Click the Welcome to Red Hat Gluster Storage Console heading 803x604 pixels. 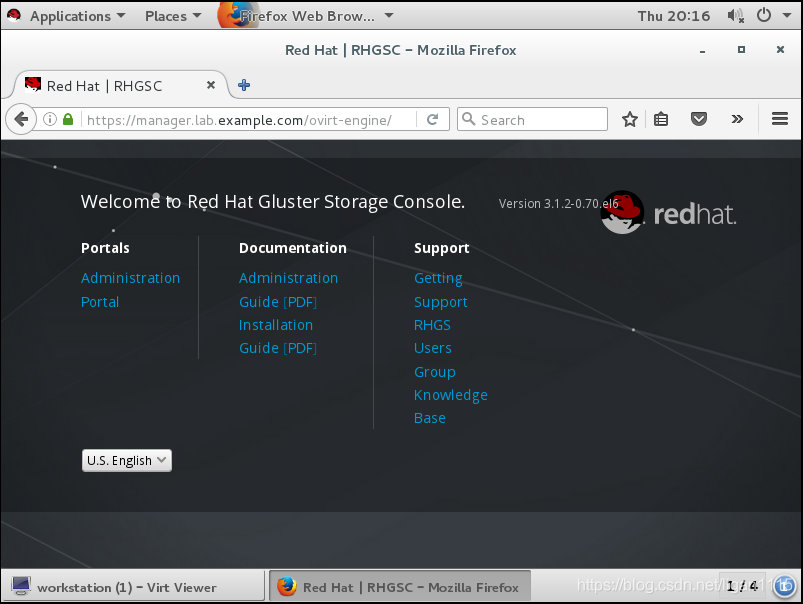pos(272,201)
